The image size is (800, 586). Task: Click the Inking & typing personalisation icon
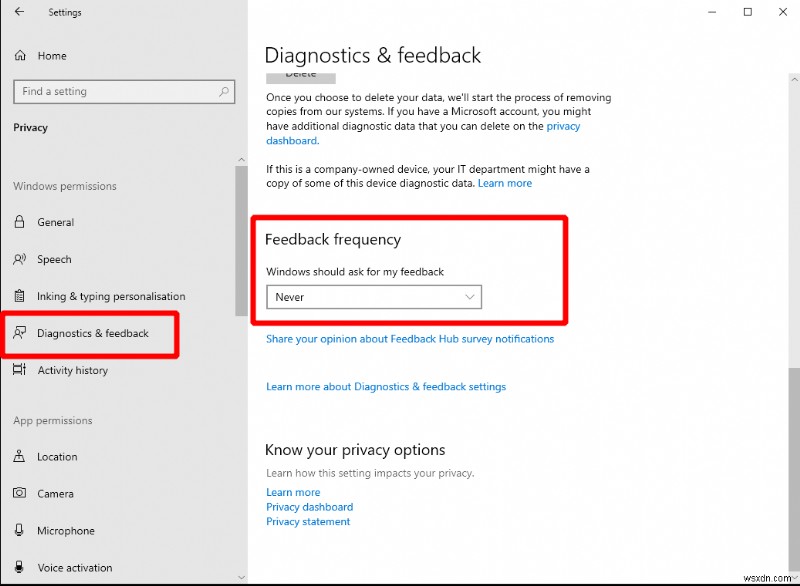click(22, 296)
